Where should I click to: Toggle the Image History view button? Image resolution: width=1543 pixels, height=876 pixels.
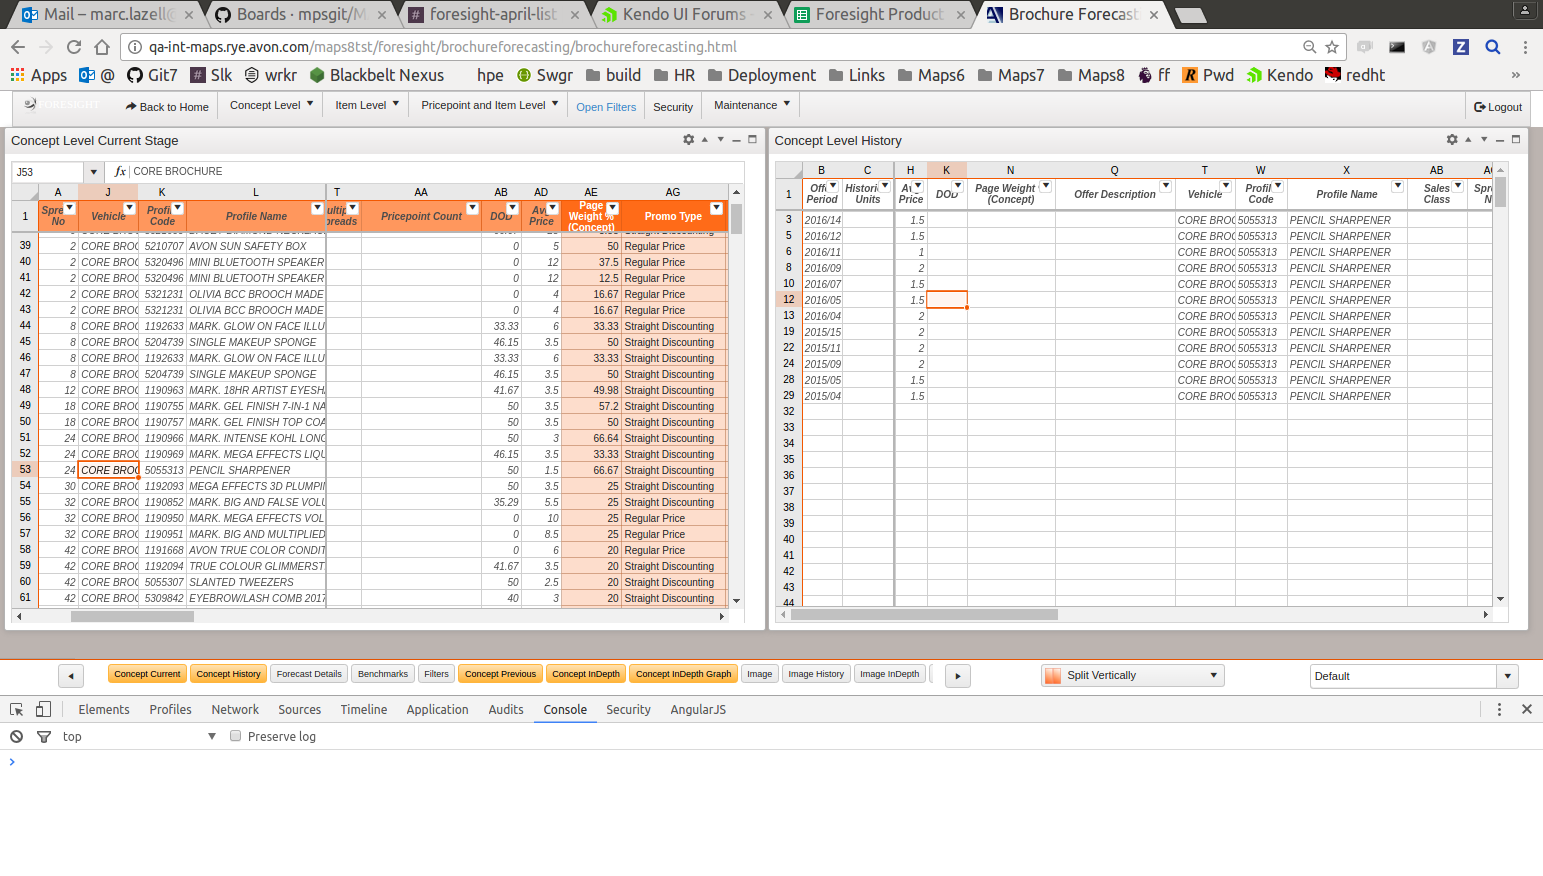point(816,674)
